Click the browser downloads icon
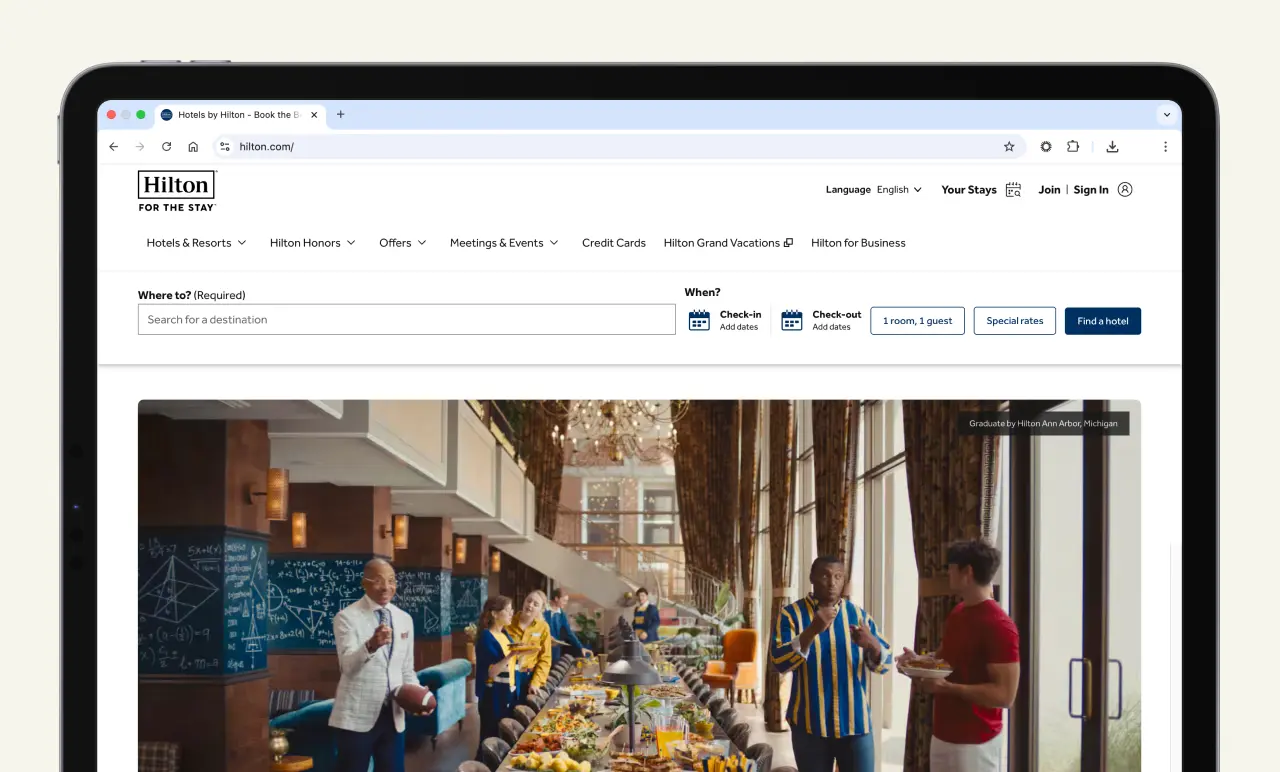 pos(1112,146)
